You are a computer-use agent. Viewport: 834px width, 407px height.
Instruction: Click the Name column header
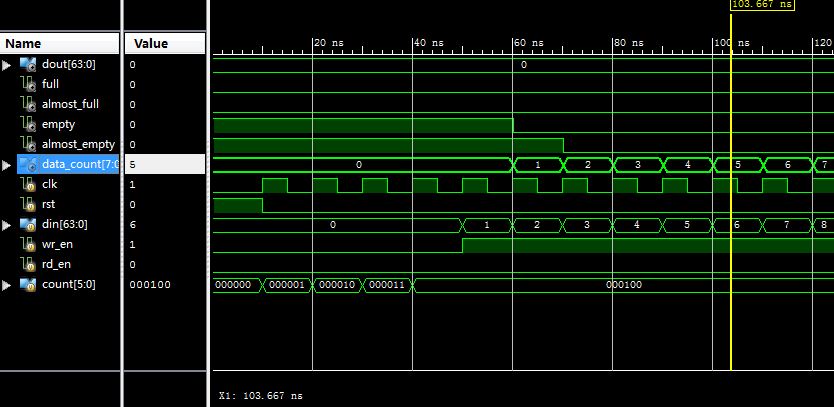(x=60, y=44)
